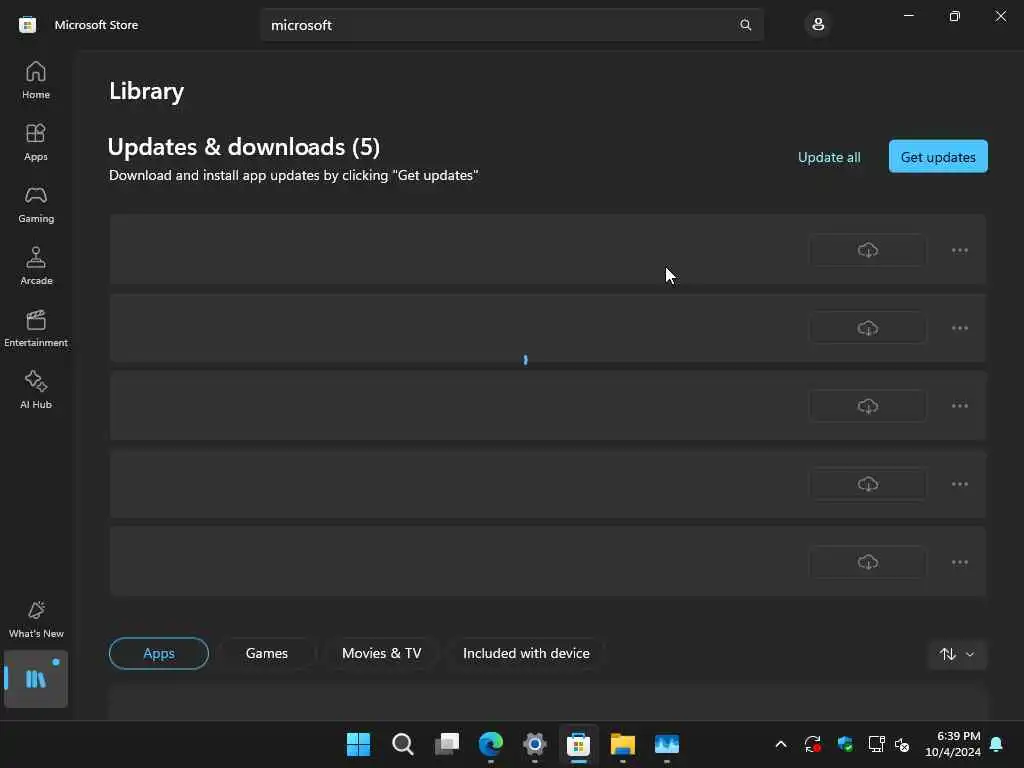
Task: Open File Explorer from taskbar
Action: pos(622,744)
